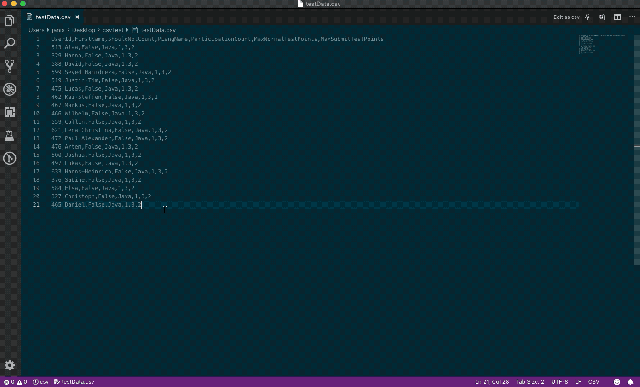Click testData.csv in the breadcrumb path

(159, 30)
